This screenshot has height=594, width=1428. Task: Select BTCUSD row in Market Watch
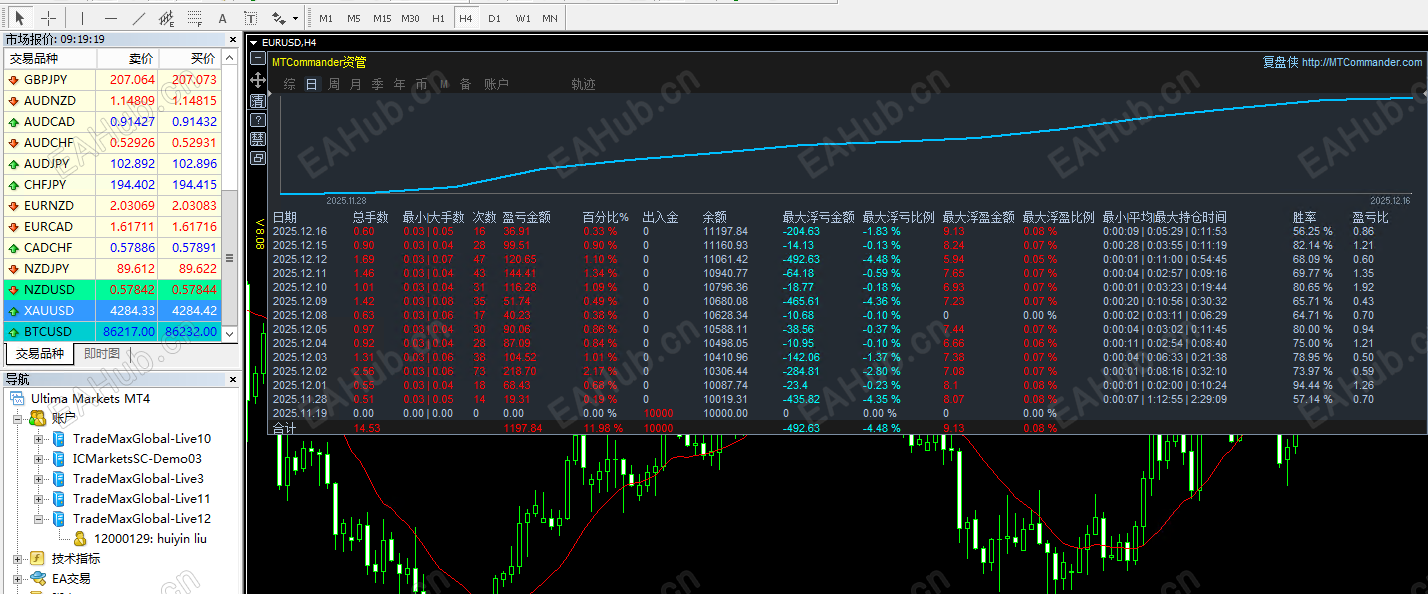111,331
